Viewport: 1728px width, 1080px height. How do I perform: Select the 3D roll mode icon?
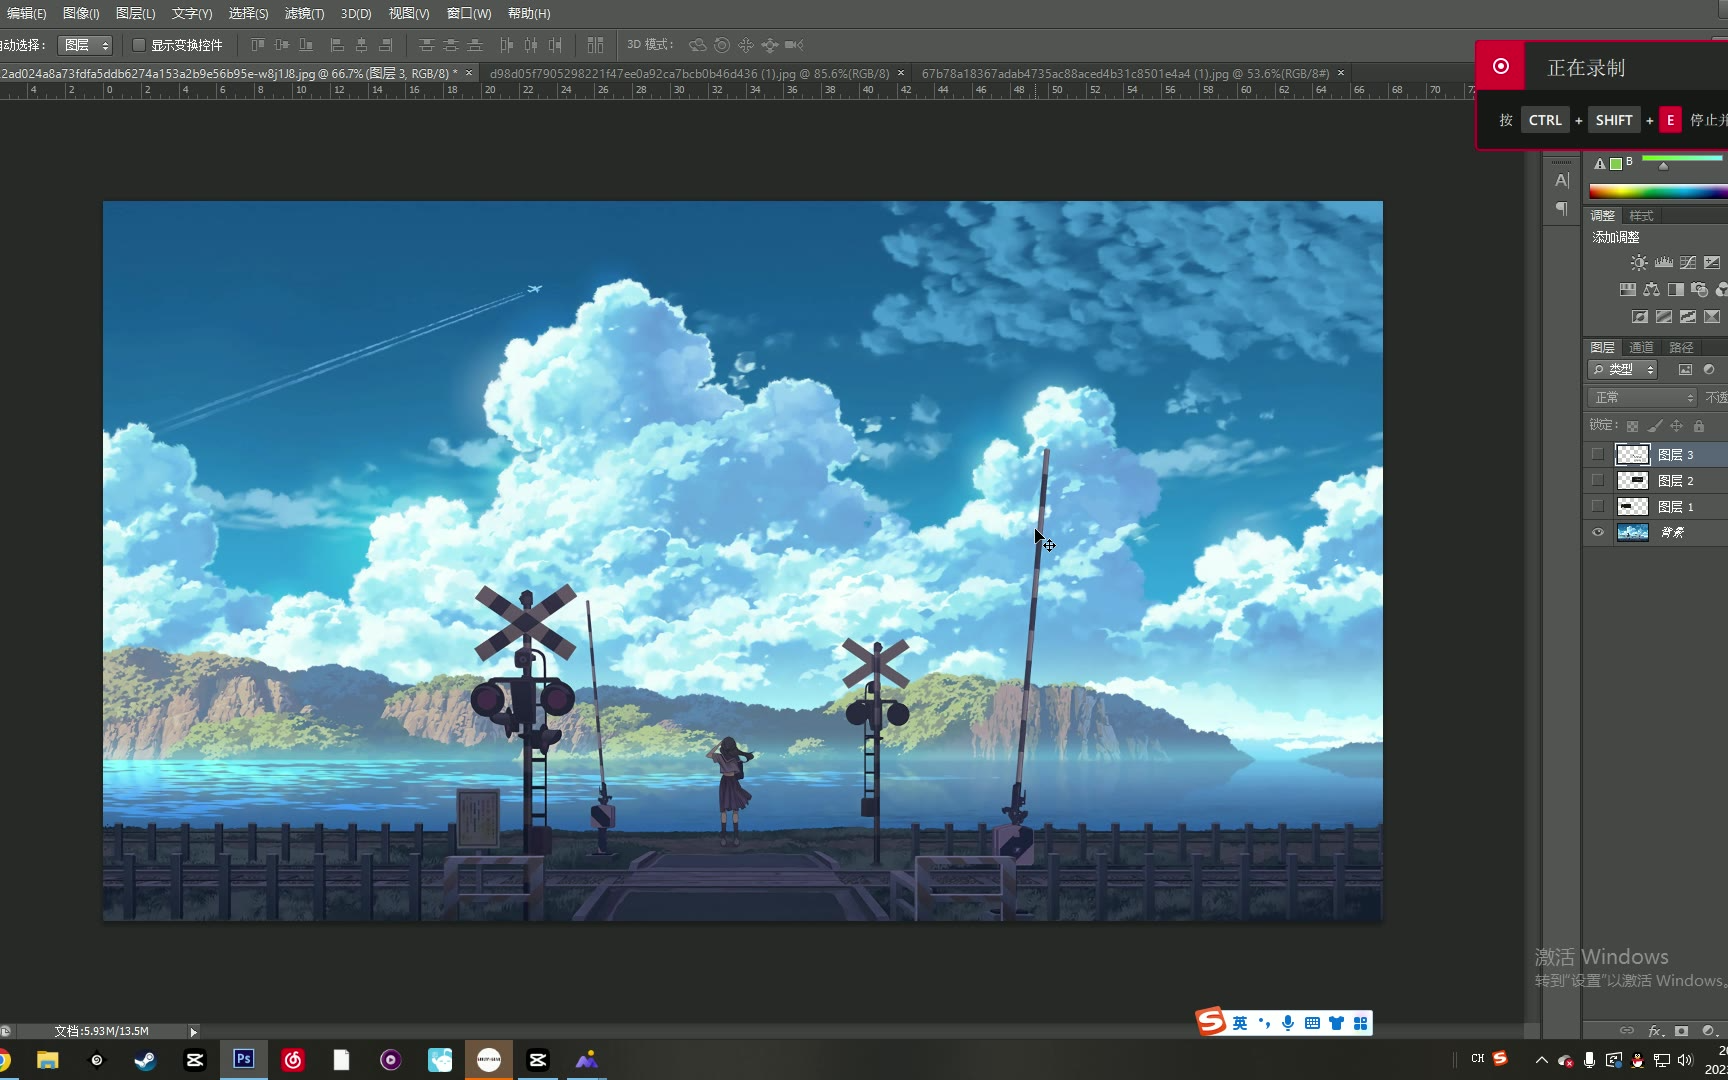[x=722, y=45]
